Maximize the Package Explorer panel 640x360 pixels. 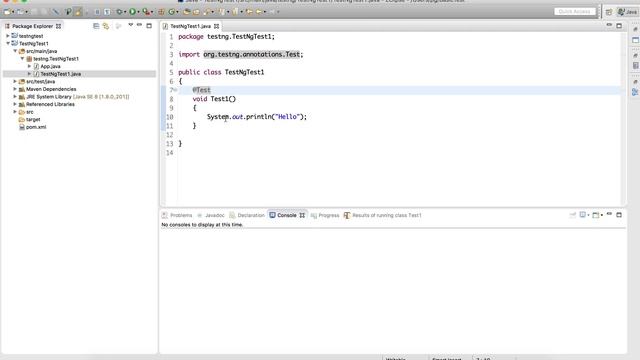point(149,26)
